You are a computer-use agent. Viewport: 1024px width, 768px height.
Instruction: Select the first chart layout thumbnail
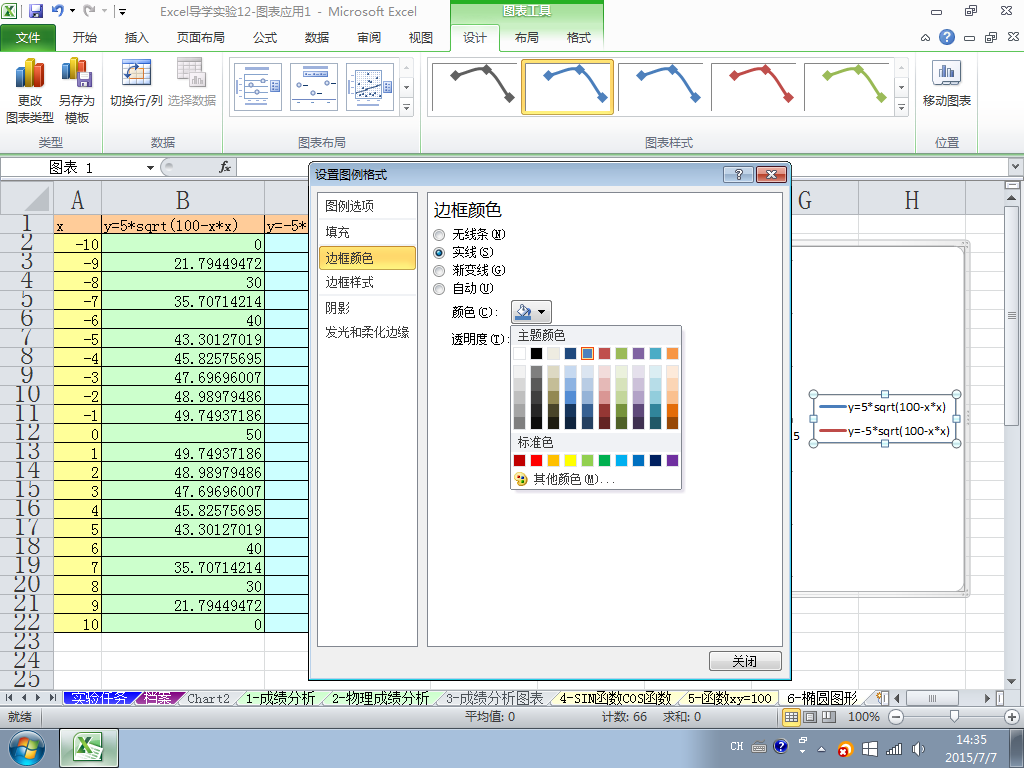pyautogui.click(x=259, y=87)
